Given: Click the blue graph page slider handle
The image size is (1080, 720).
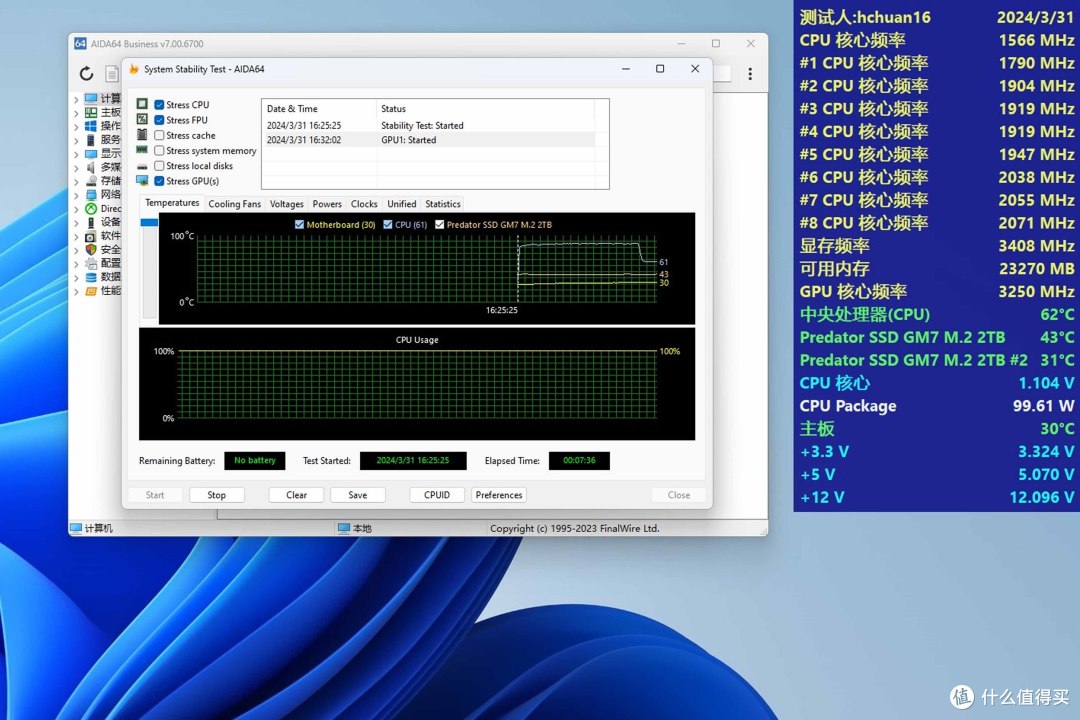Looking at the screenshot, I should 149,223.
